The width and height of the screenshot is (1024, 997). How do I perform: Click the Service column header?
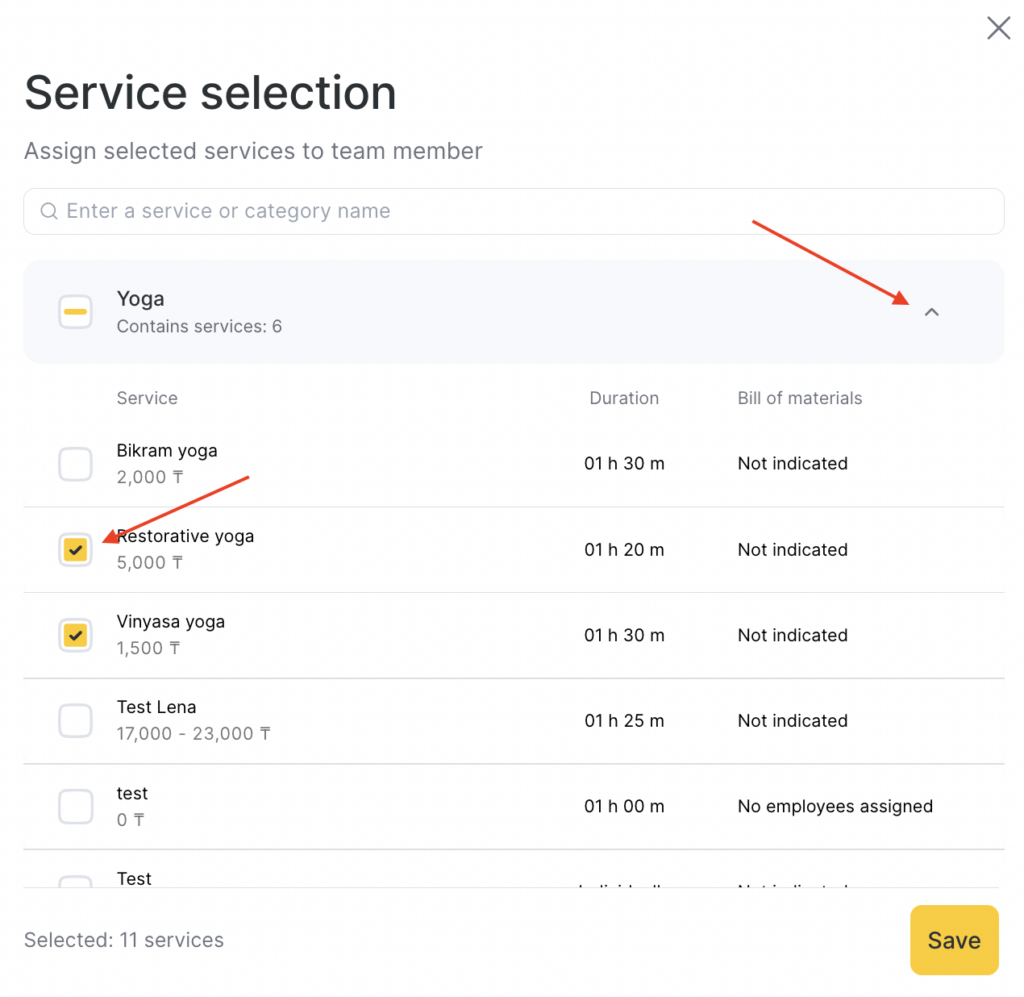click(x=147, y=398)
